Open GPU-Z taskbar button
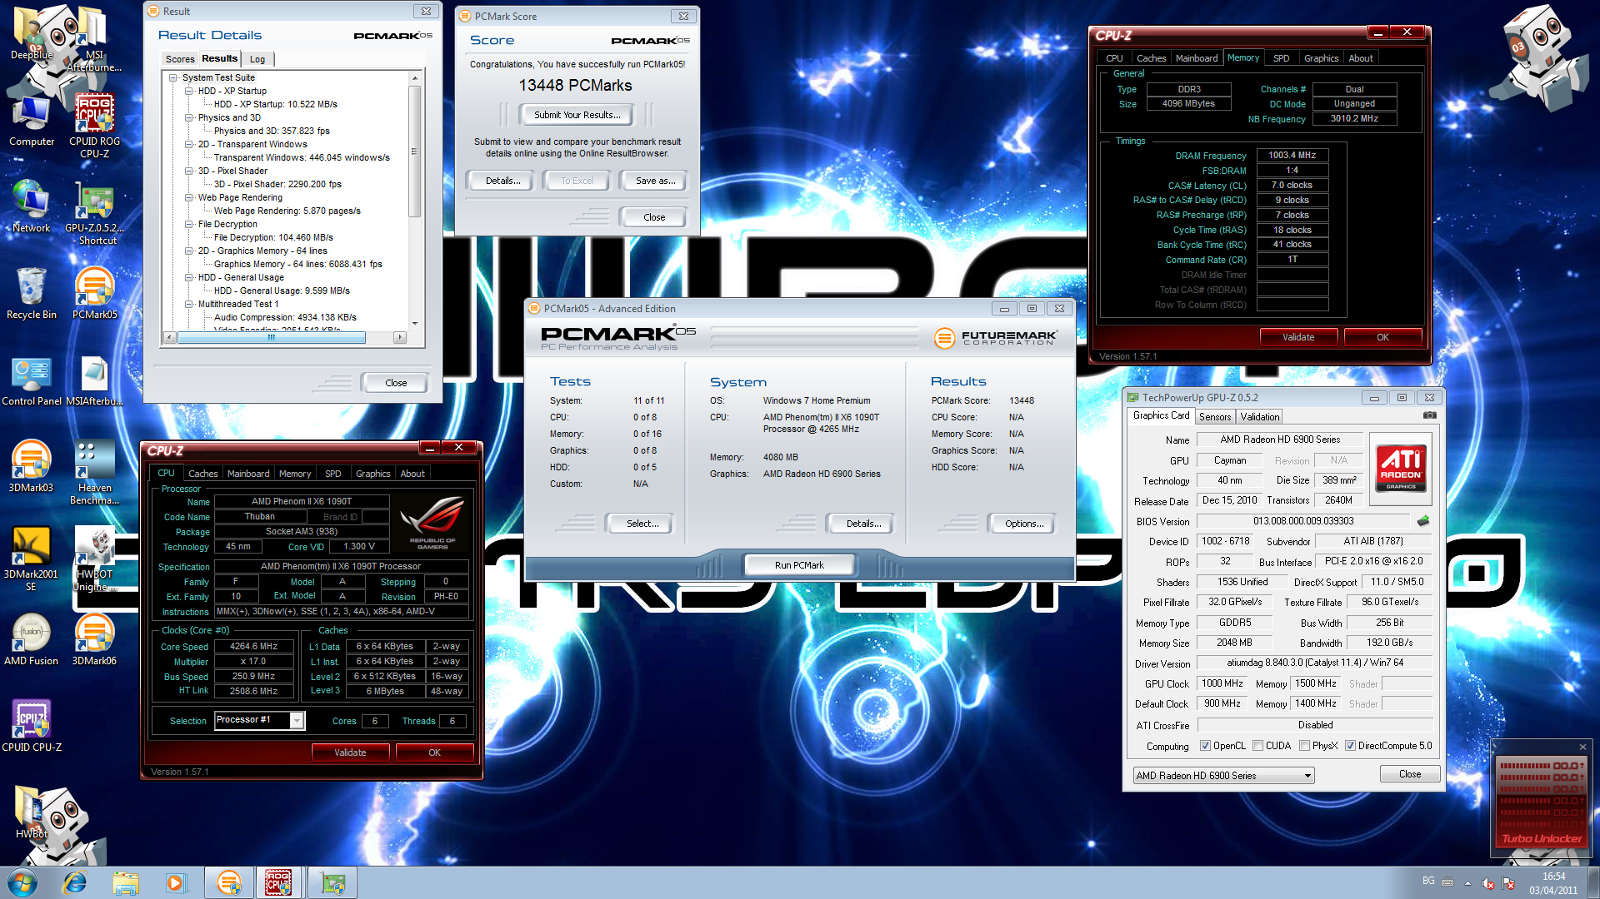The height and width of the screenshot is (899, 1600). (333, 883)
